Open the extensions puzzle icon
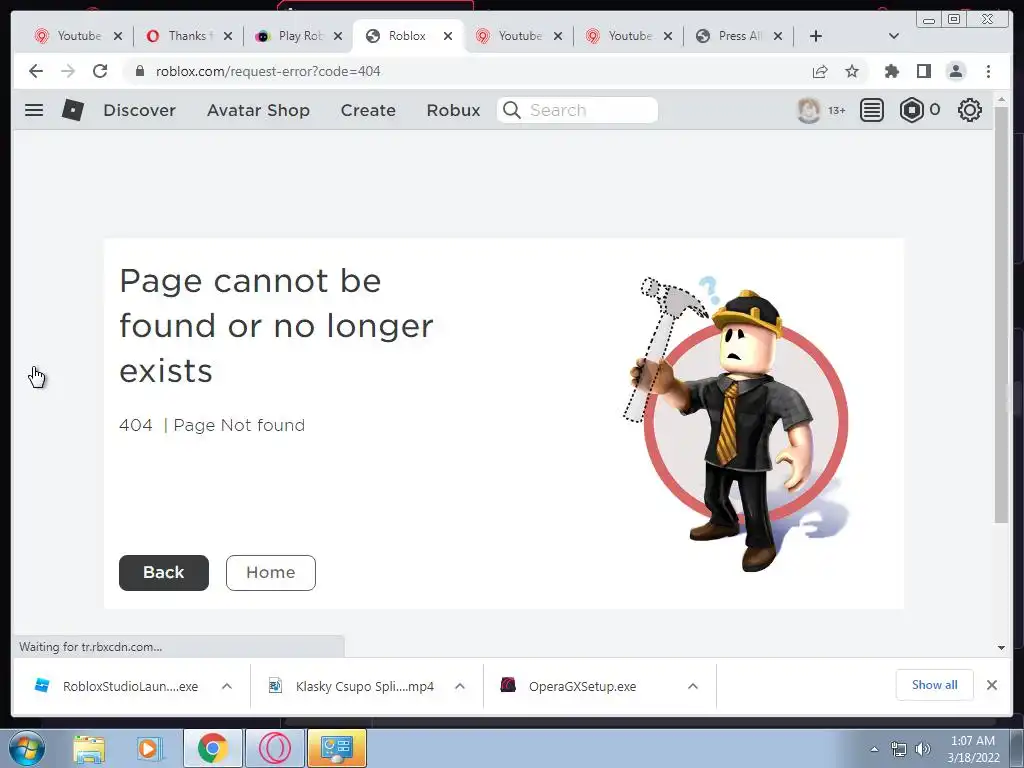Image resolution: width=1024 pixels, height=768 pixels. point(891,71)
